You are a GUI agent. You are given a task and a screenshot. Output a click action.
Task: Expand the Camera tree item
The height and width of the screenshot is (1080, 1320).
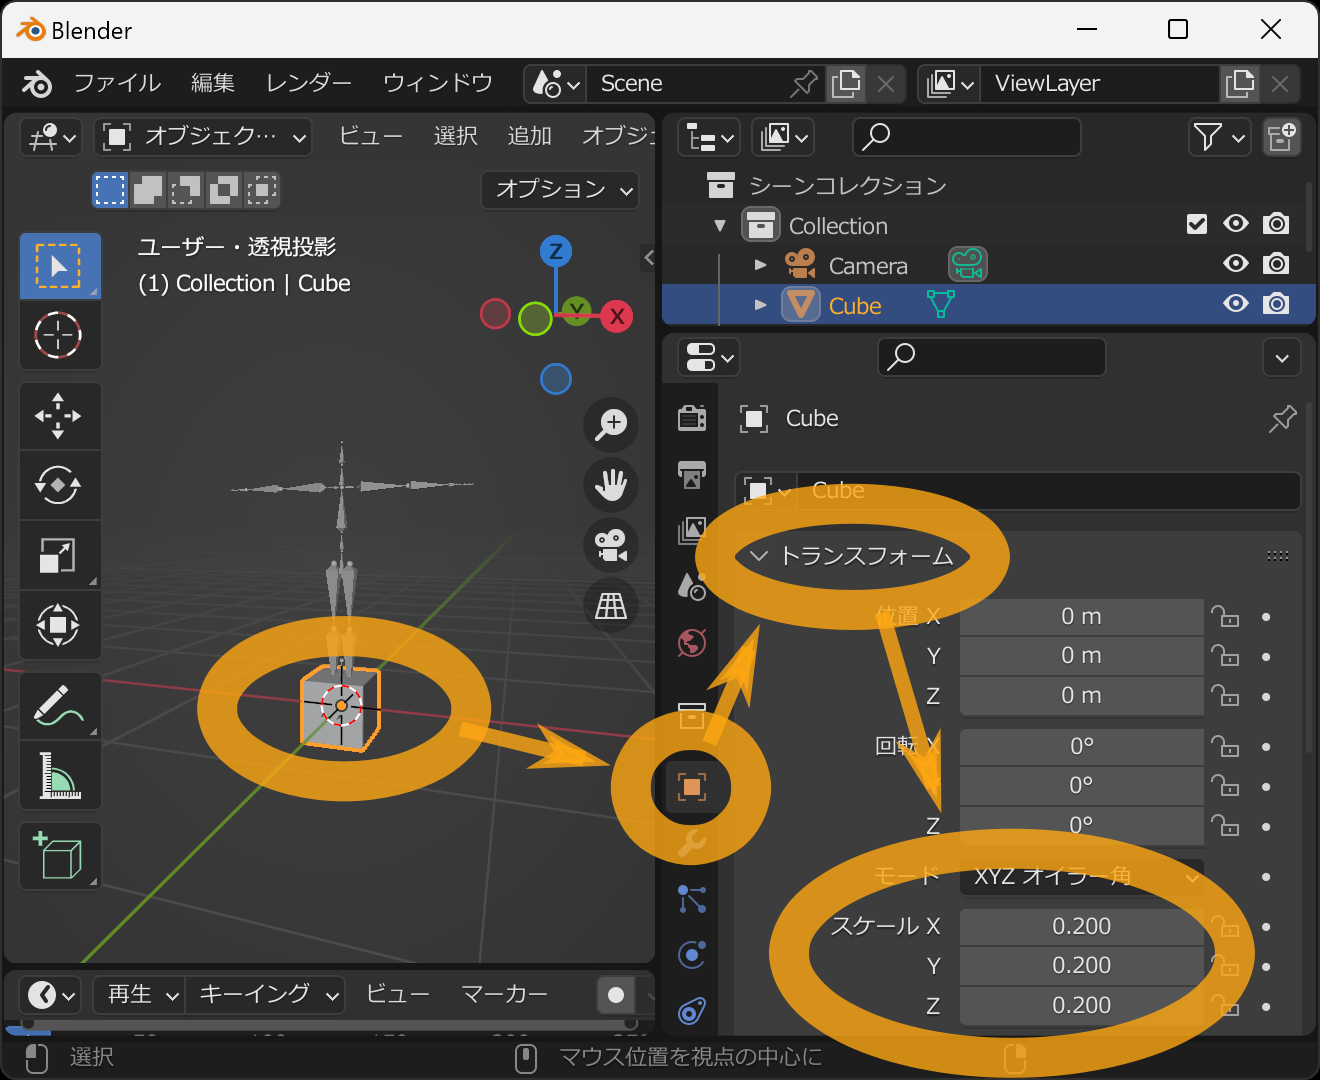[x=761, y=265]
